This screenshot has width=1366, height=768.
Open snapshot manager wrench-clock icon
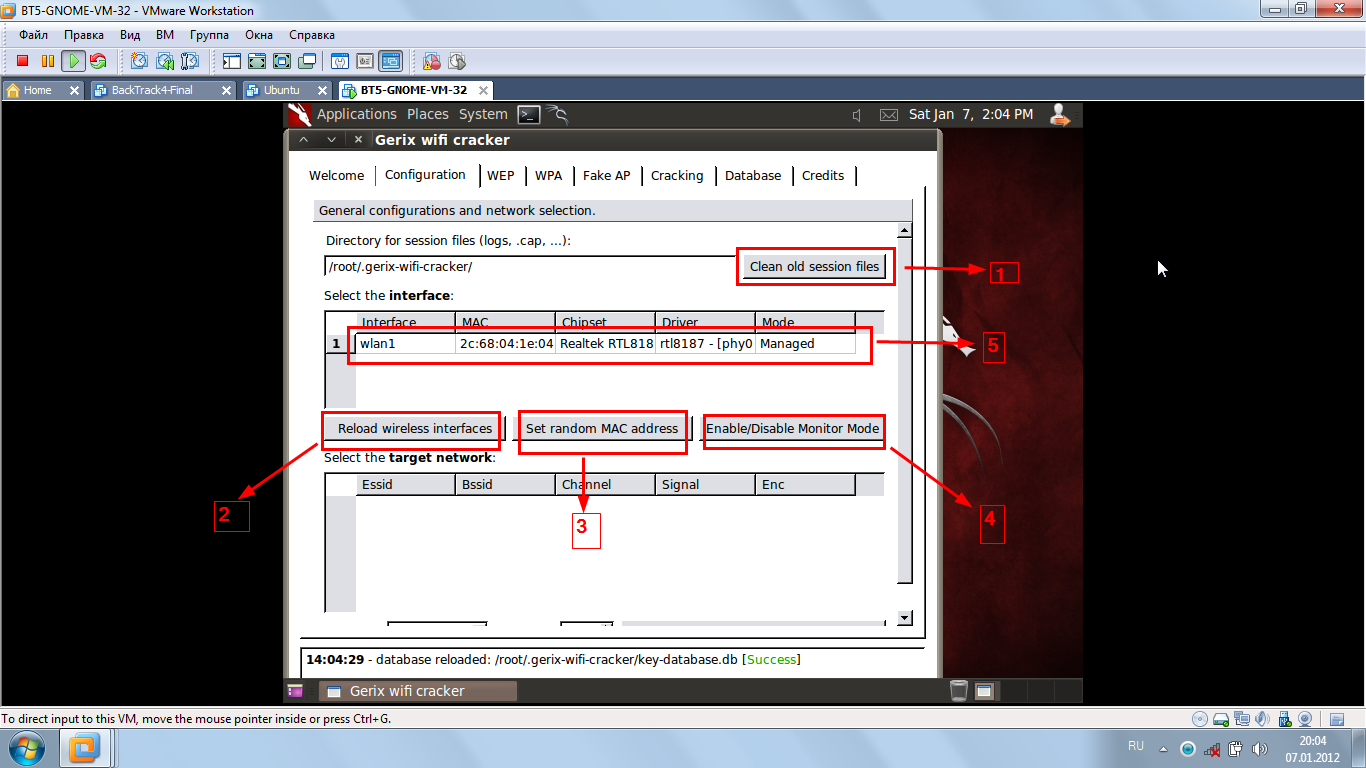click(x=189, y=61)
